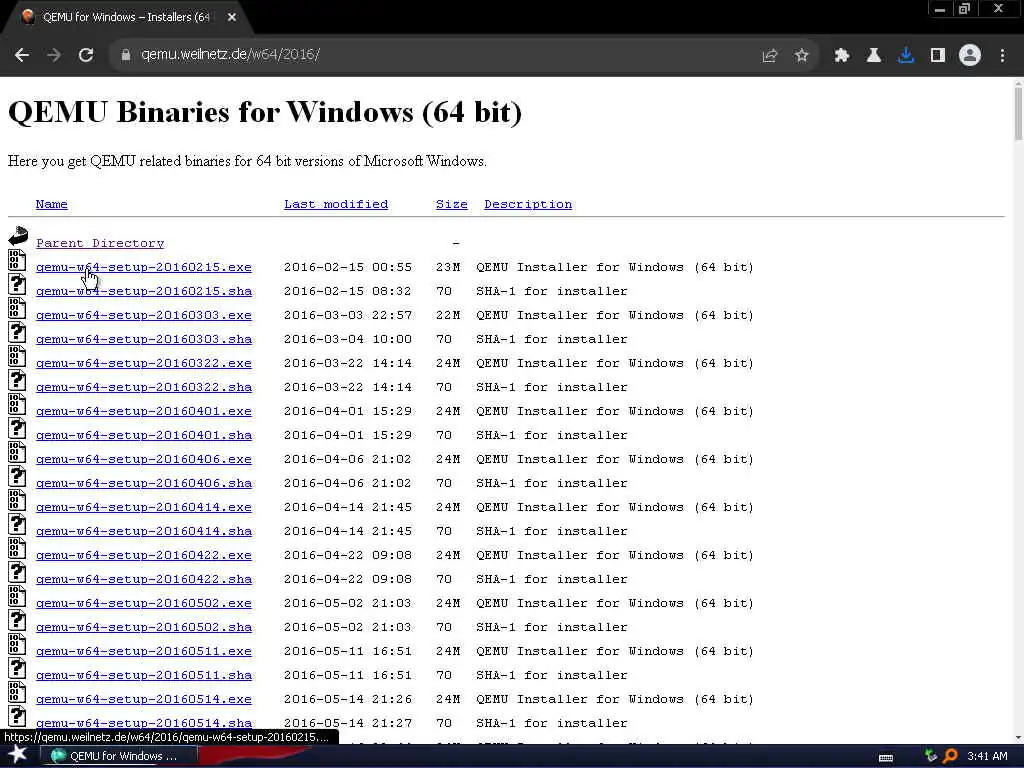Click the 2016-02-15 00:55 date text
1024x768 pixels.
point(347,267)
